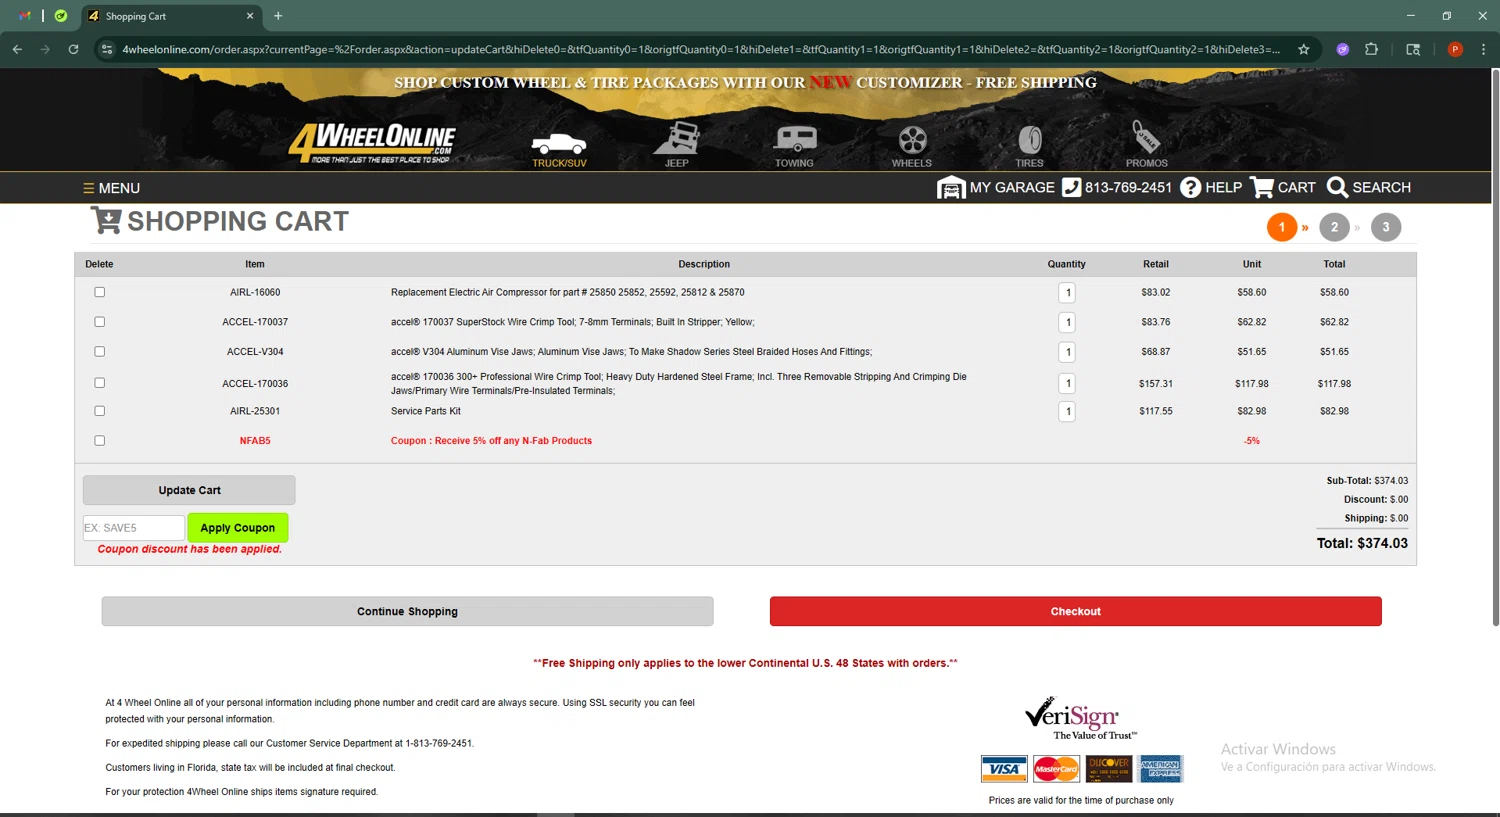Viewport: 1500px width, 817px height.
Task: Click the $117.98 unit price
Action: click(x=1252, y=384)
